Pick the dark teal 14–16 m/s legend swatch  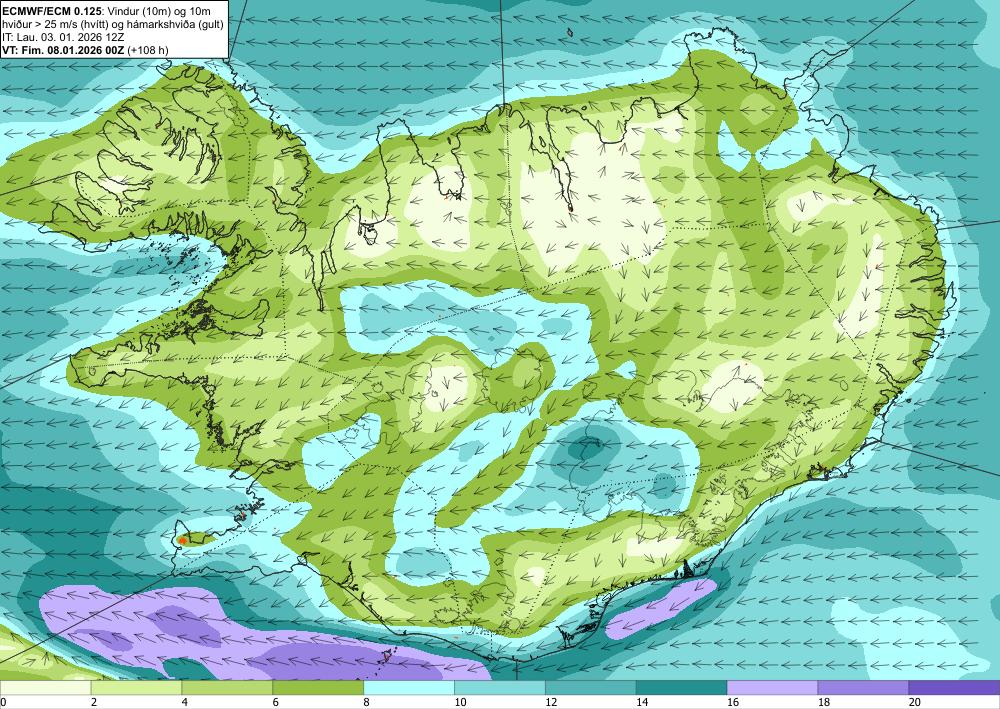point(681,688)
